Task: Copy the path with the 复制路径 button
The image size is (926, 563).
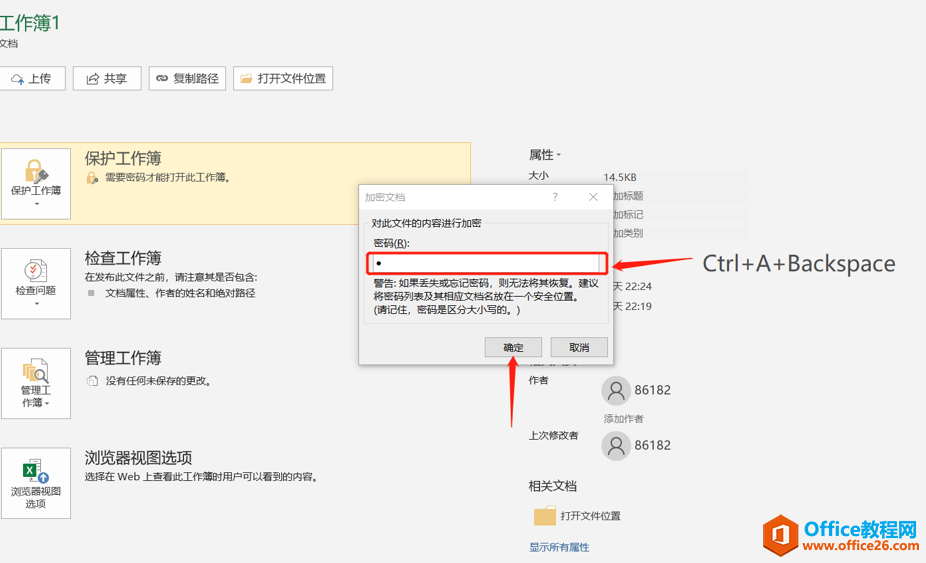Action: pos(187,79)
